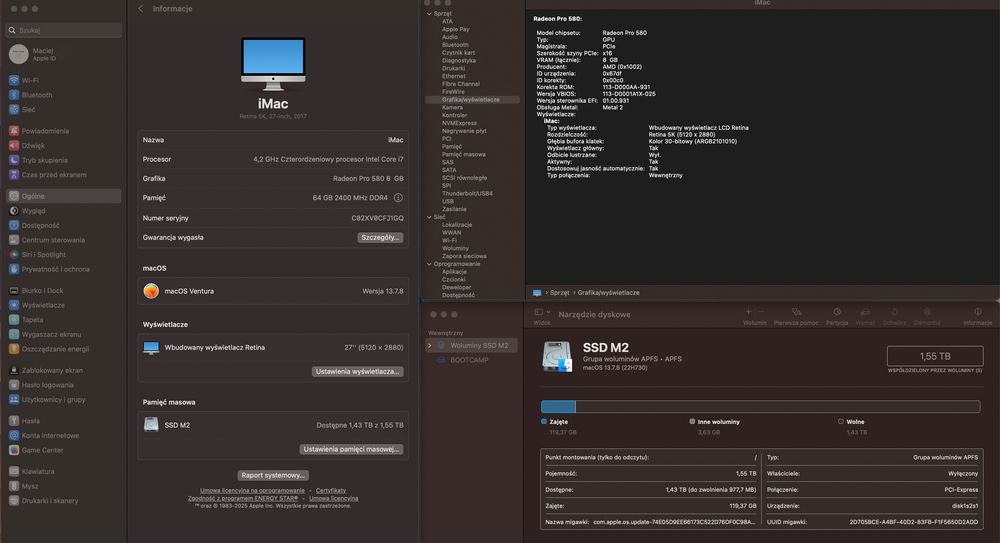The height and width of the screenshot is (543, 1000).
Task: Open Tryb skupienia settings
Action: point(45,160)
